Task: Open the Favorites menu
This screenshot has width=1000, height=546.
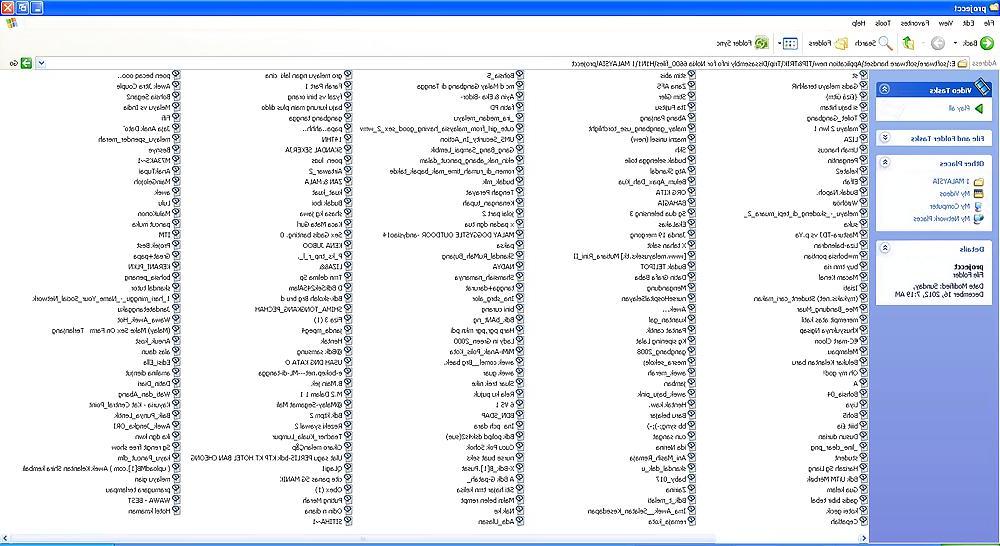Action: [915, 23]
